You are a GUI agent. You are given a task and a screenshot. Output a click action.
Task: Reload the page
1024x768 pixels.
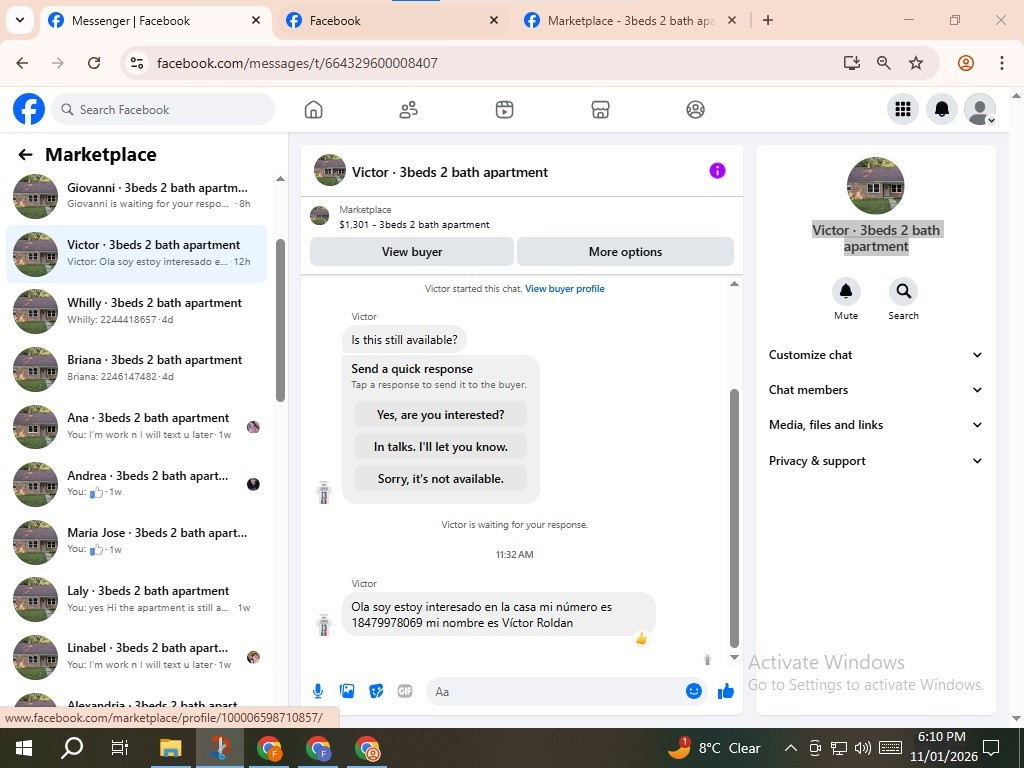click(94, 63)
